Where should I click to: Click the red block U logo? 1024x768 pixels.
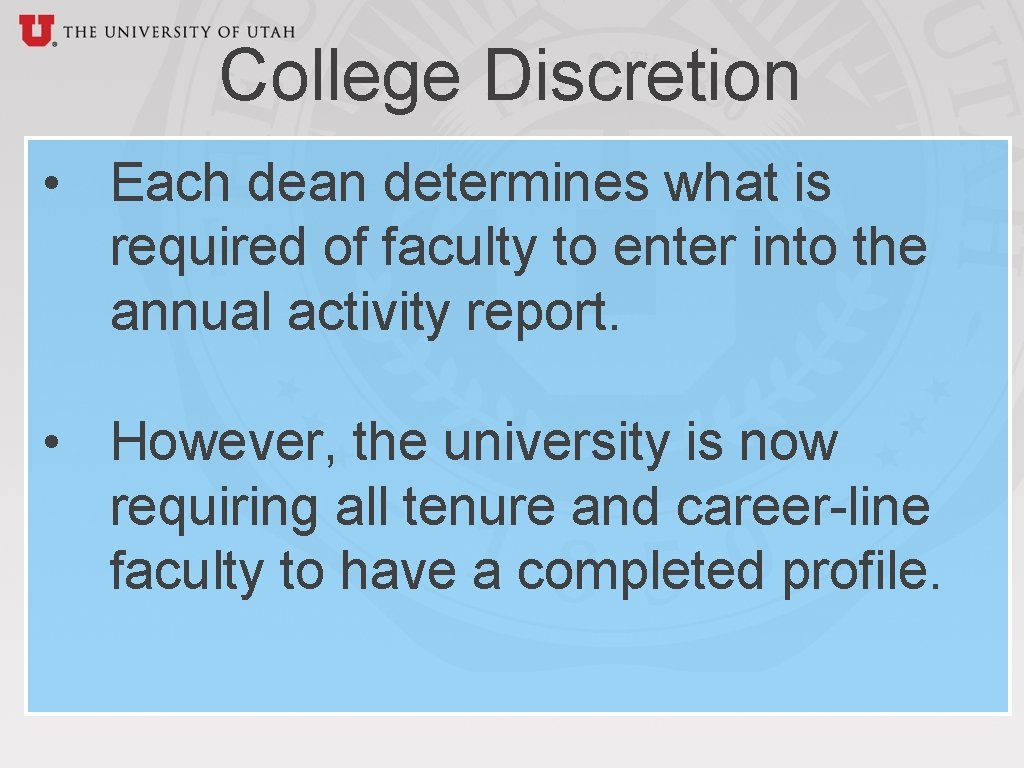click(36, 29)
